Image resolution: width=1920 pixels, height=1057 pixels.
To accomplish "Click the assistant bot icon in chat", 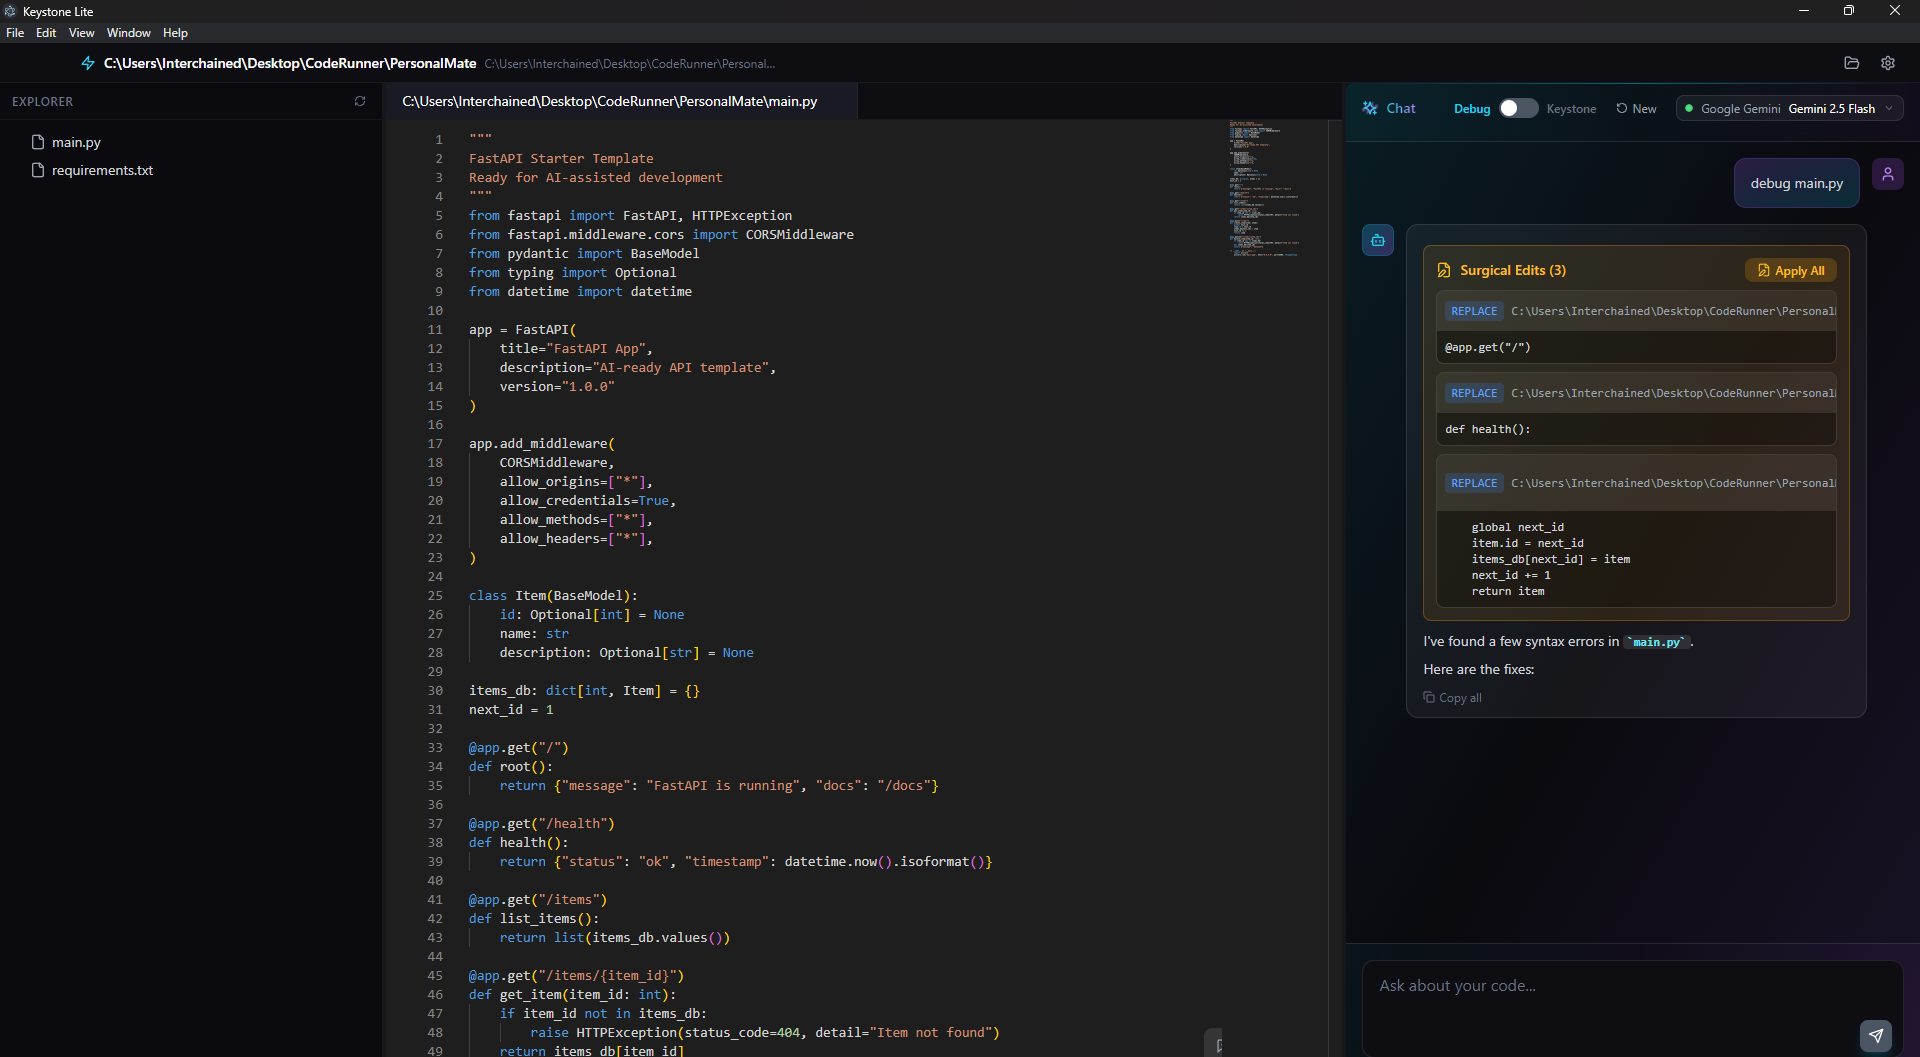I will (x=1377, y=240).
